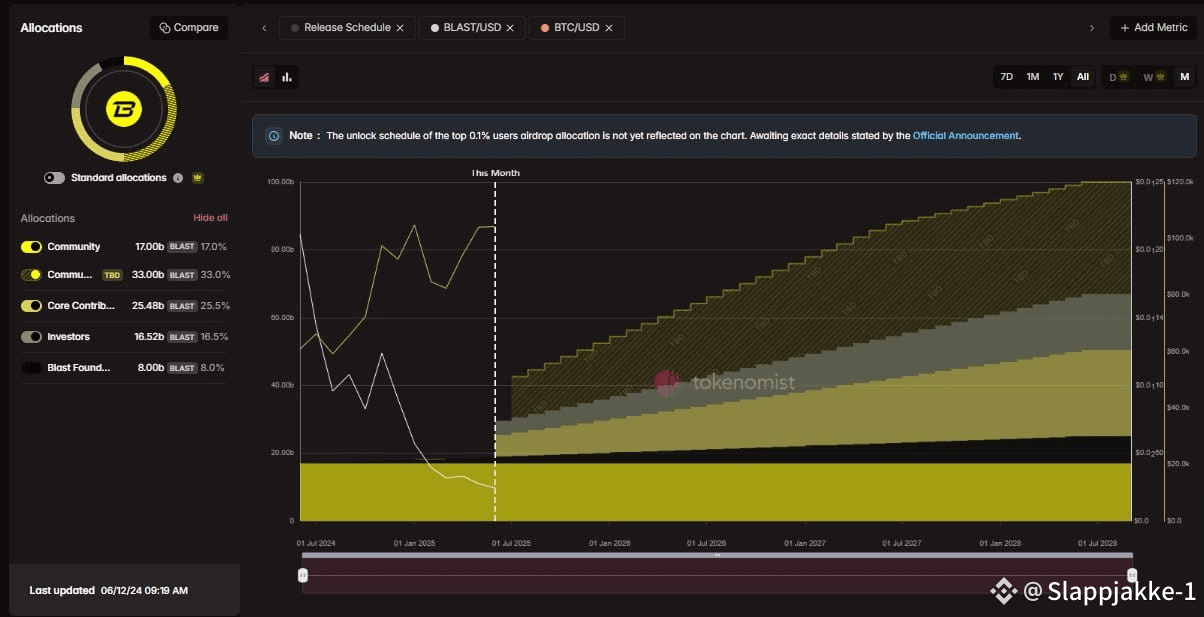Viewport: 1204px width, 617px height.
Task: Click the 17.00b Community amount
Action: (x=149, y=246)
